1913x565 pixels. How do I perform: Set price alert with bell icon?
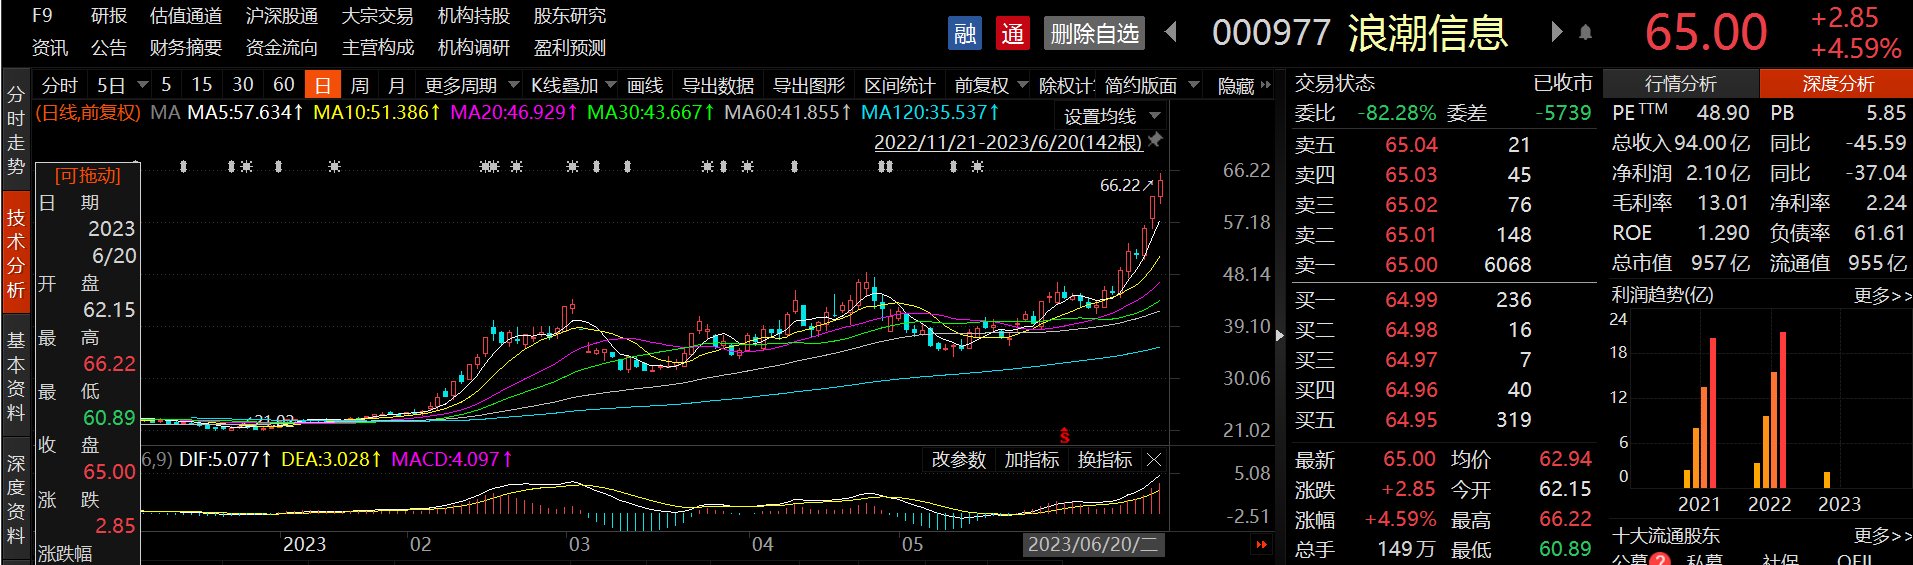tap(1585, 33)
